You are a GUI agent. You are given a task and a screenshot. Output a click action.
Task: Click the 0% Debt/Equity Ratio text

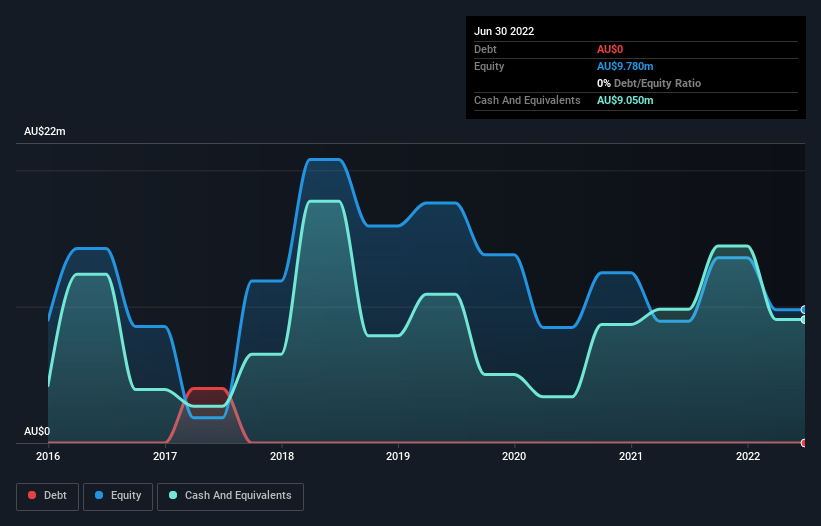649,83
